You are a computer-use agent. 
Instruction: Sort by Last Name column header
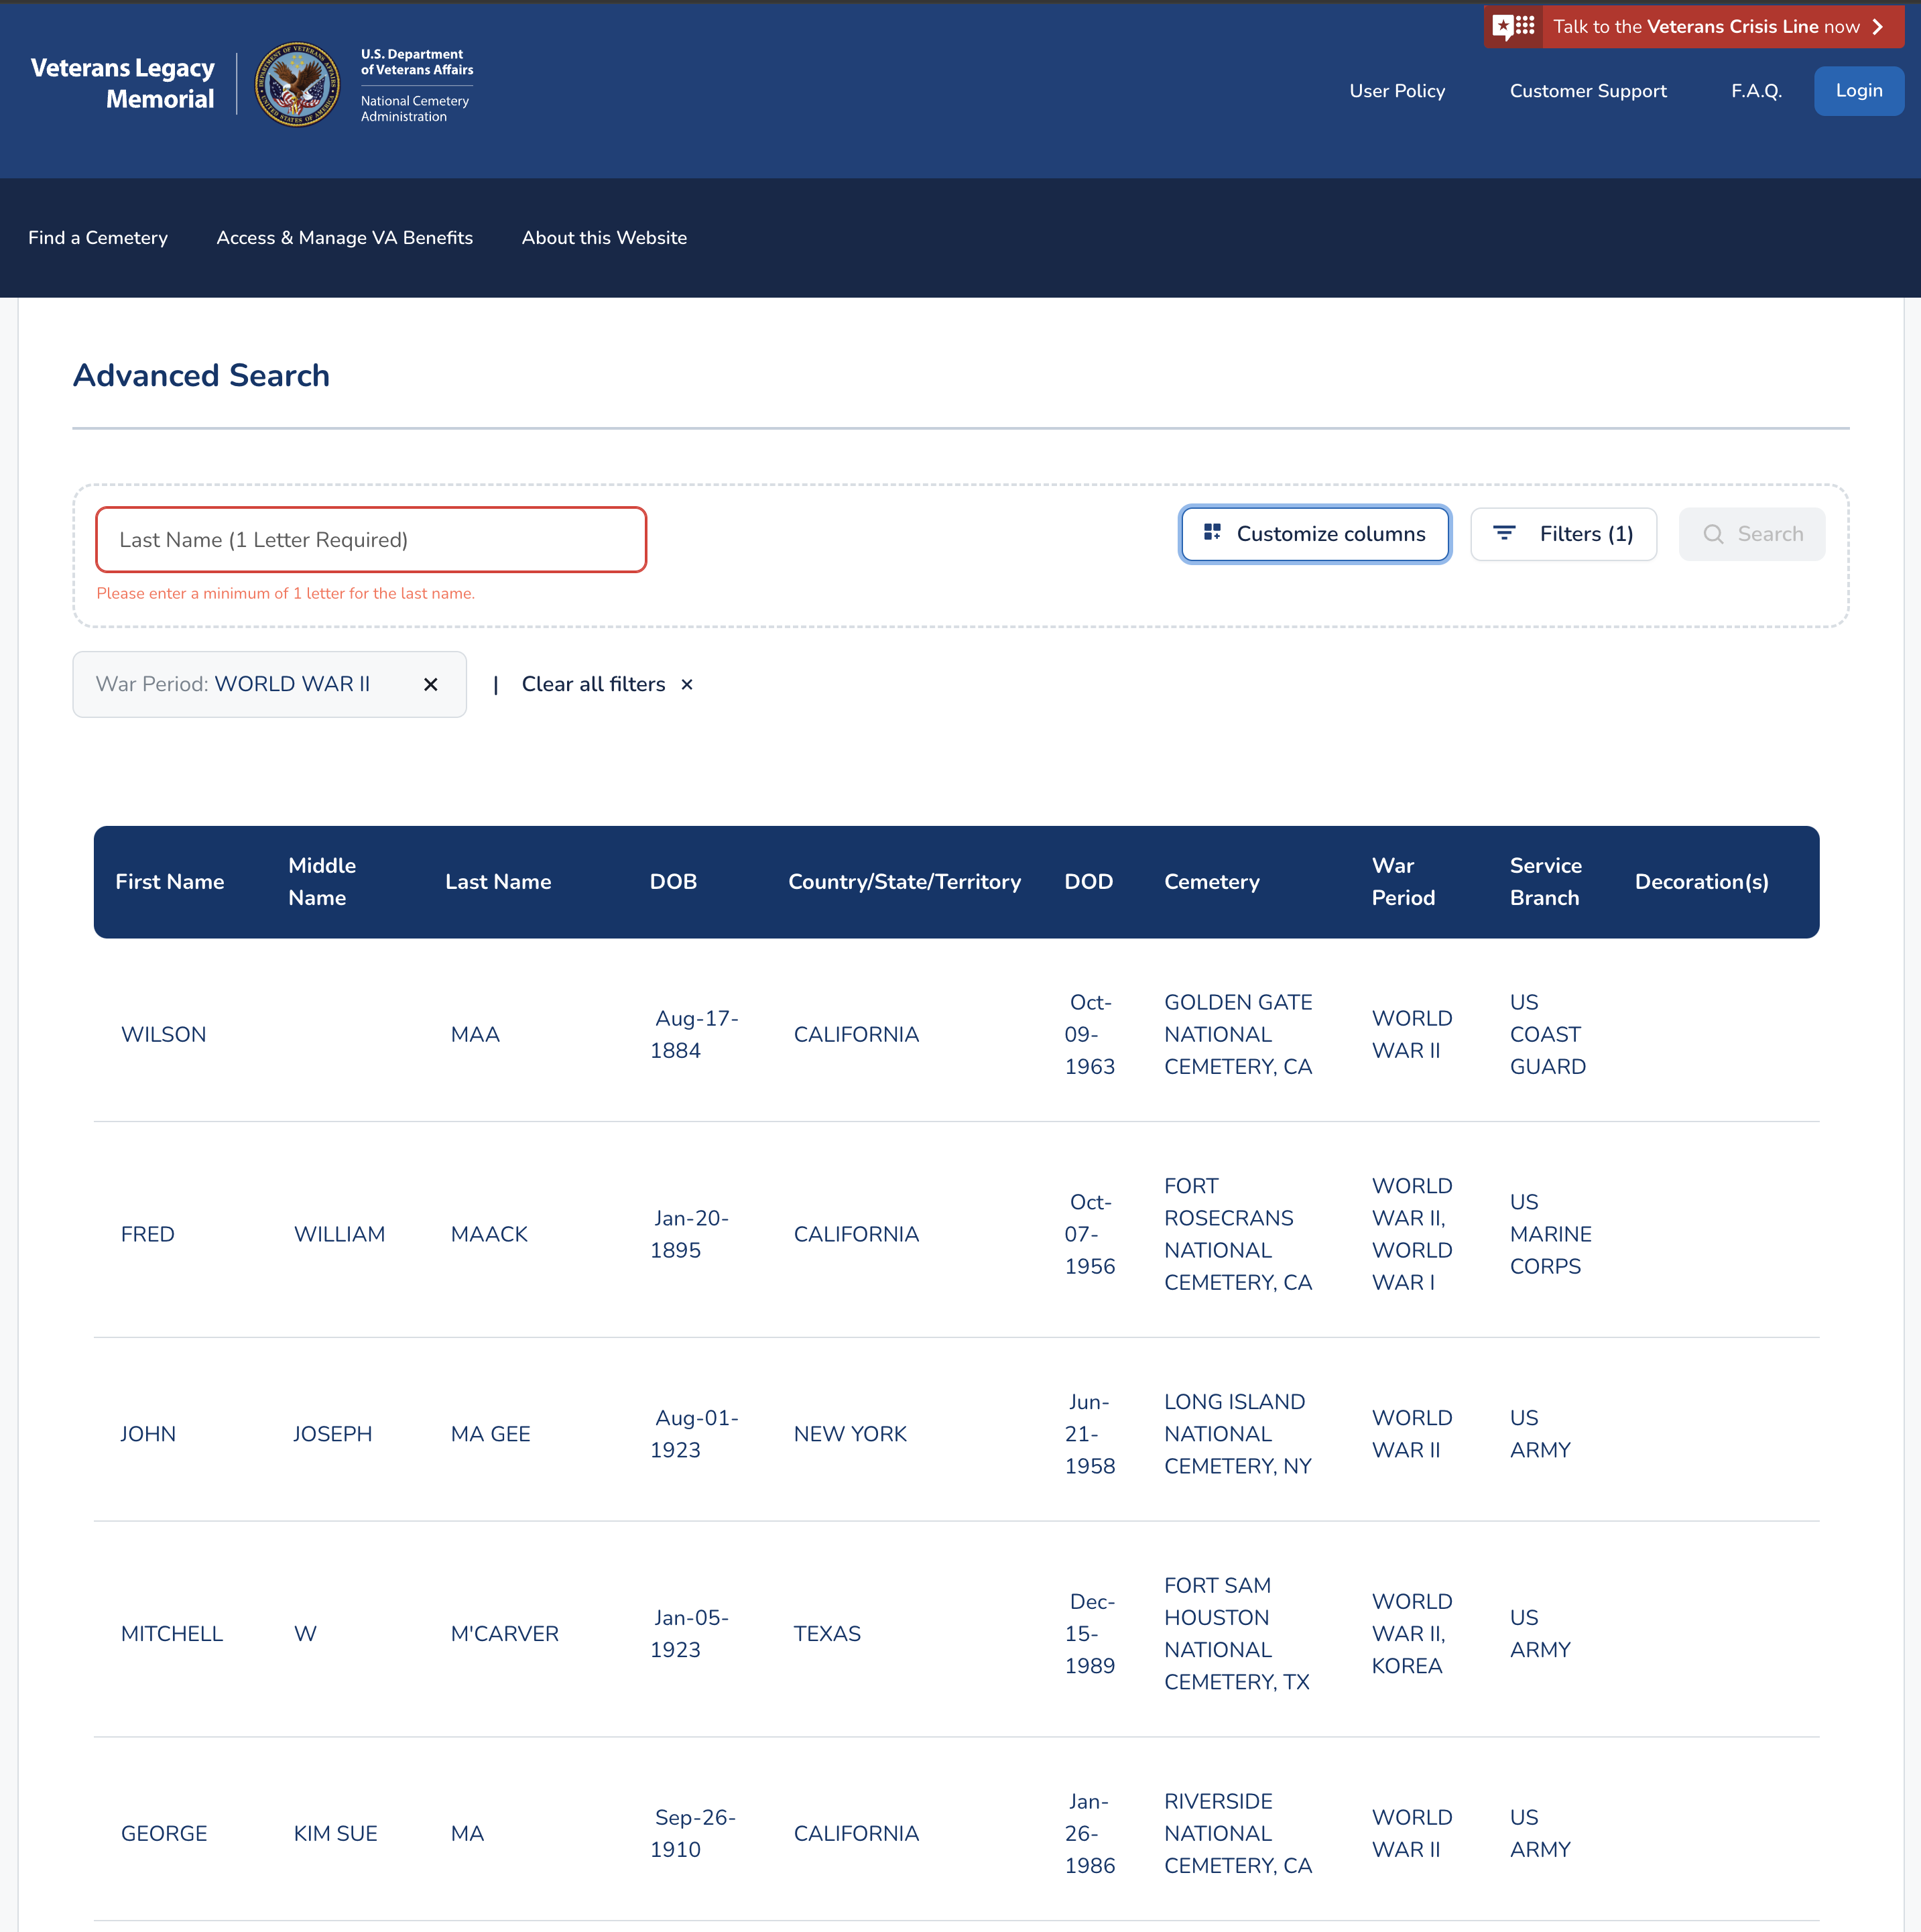(498, 882)
